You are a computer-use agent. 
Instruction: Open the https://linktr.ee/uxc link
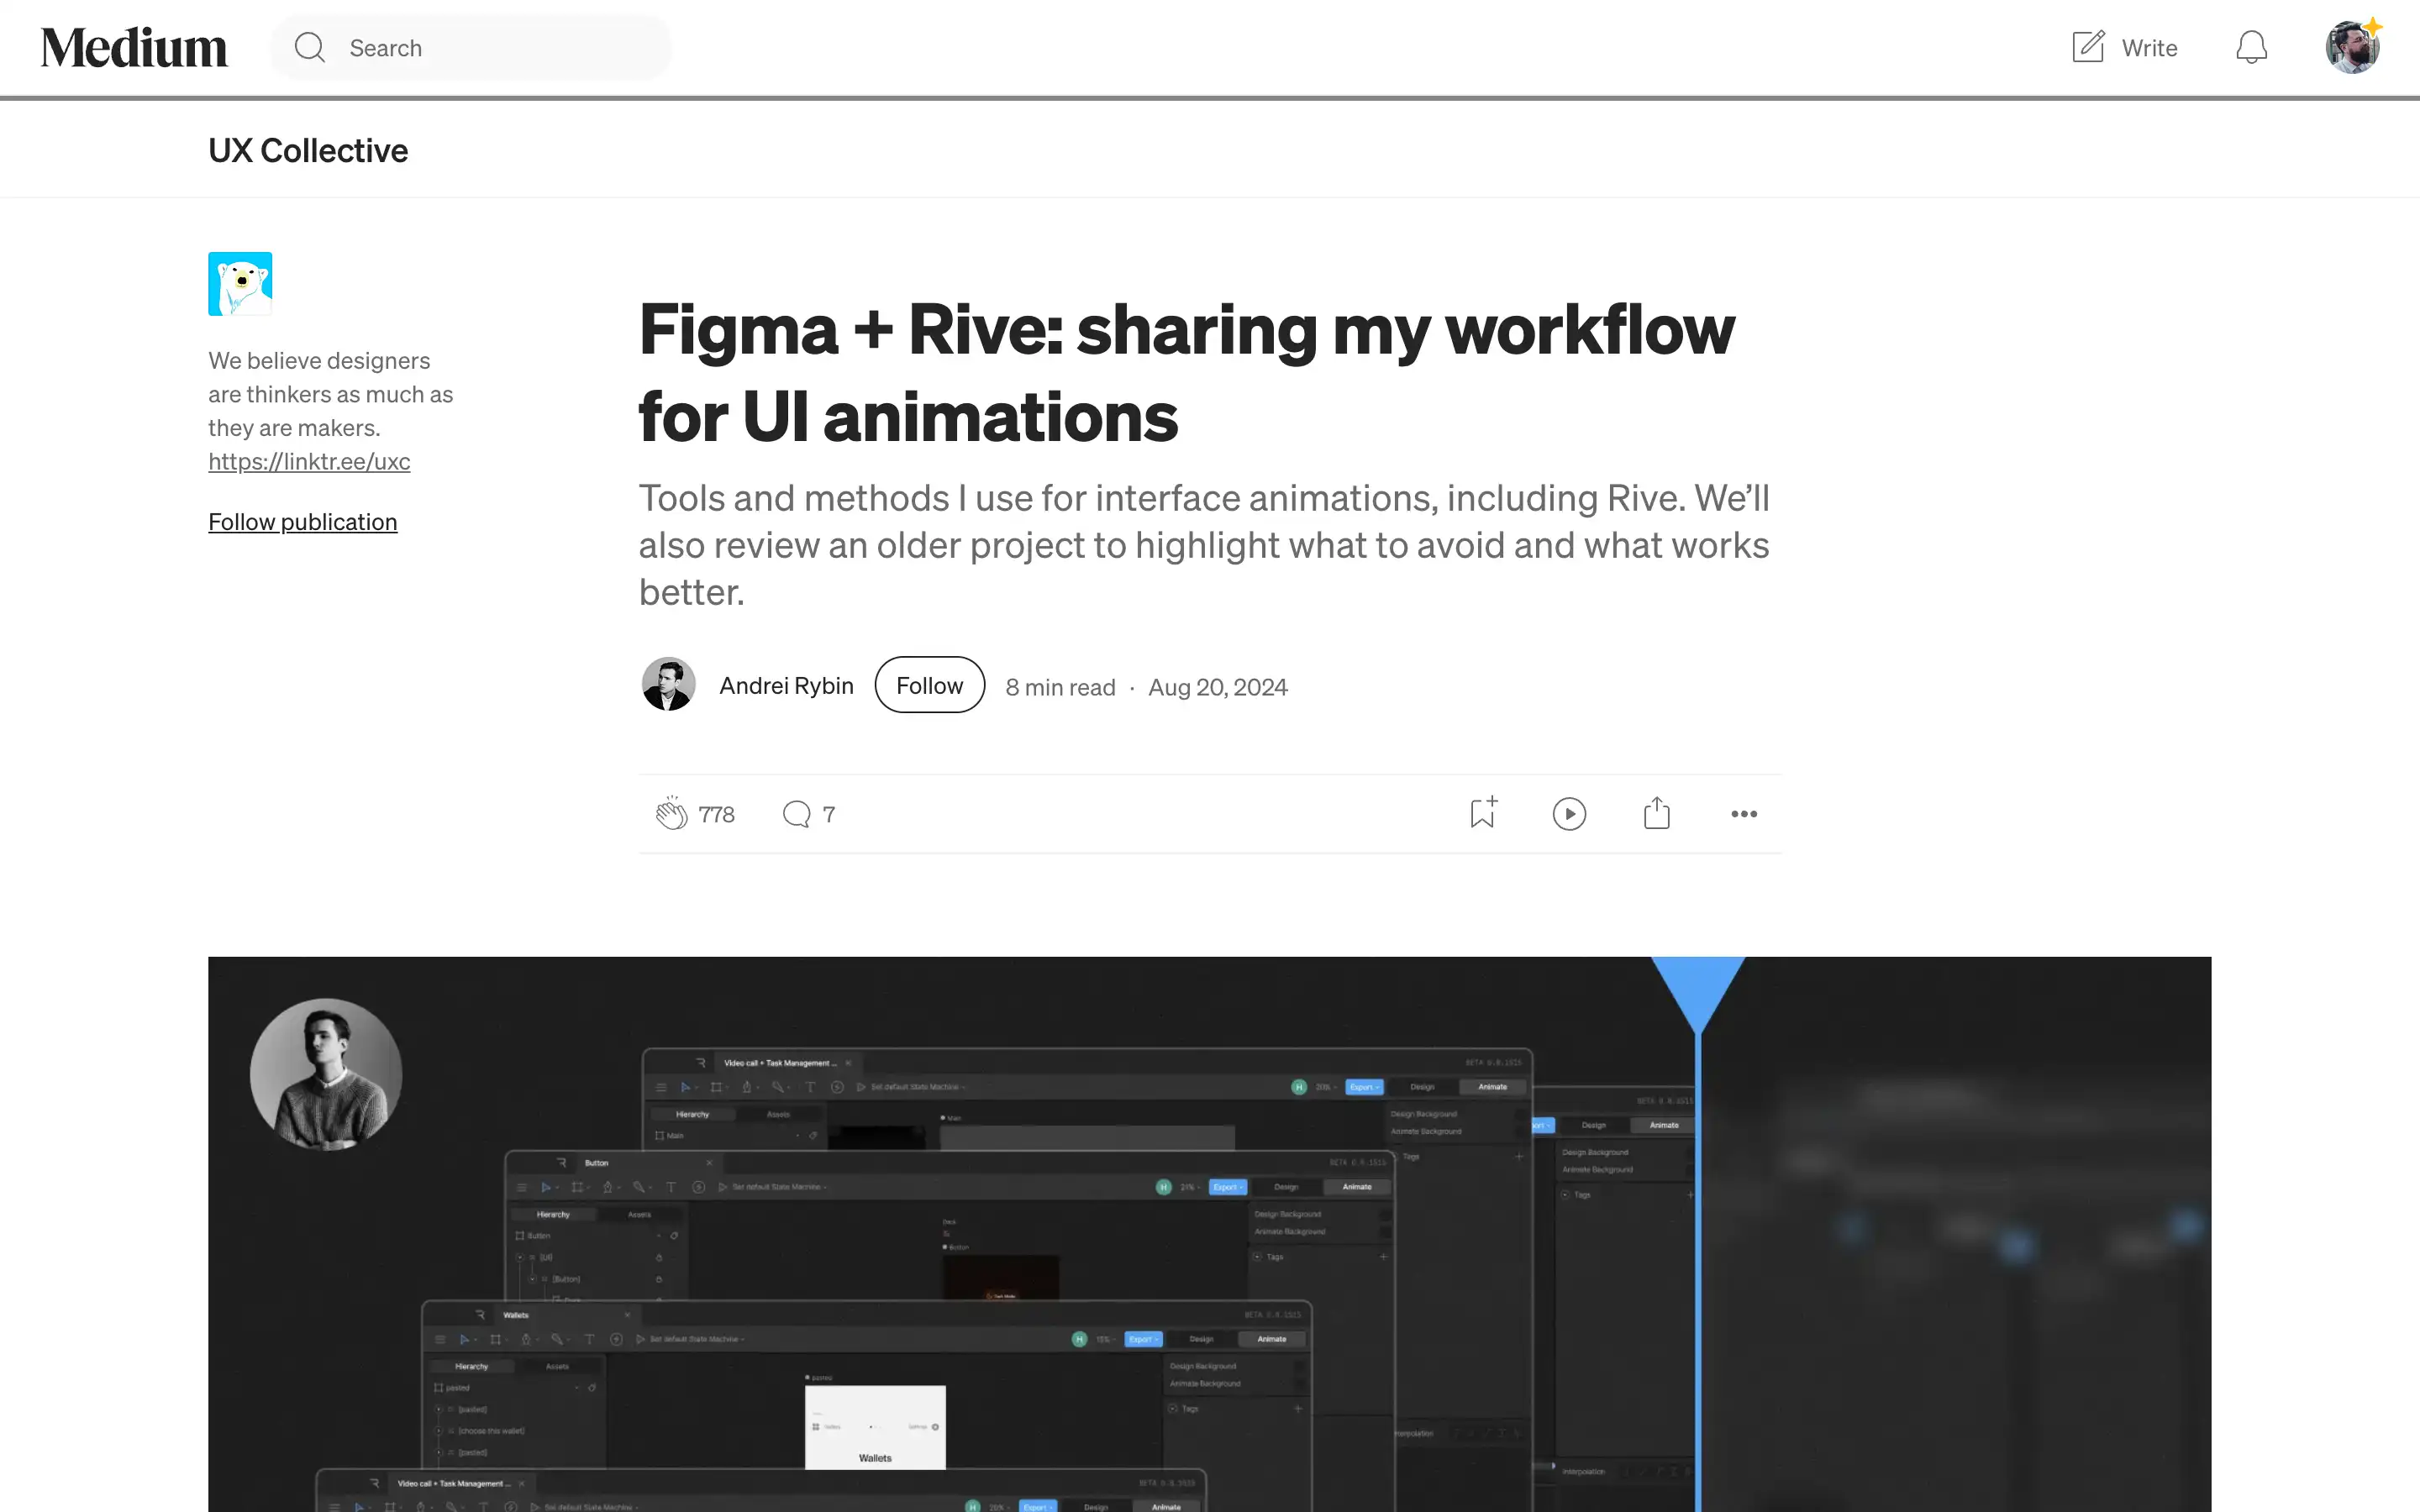(x=309, y=461)
